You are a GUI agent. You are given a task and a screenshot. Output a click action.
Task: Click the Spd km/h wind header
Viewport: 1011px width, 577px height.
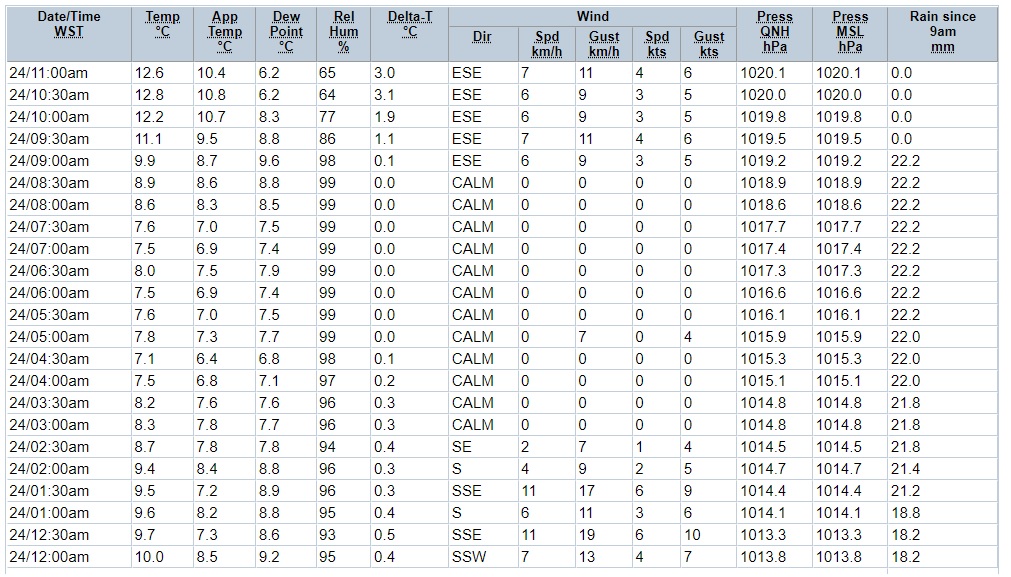pyautogui.click(x=546, y=44)
